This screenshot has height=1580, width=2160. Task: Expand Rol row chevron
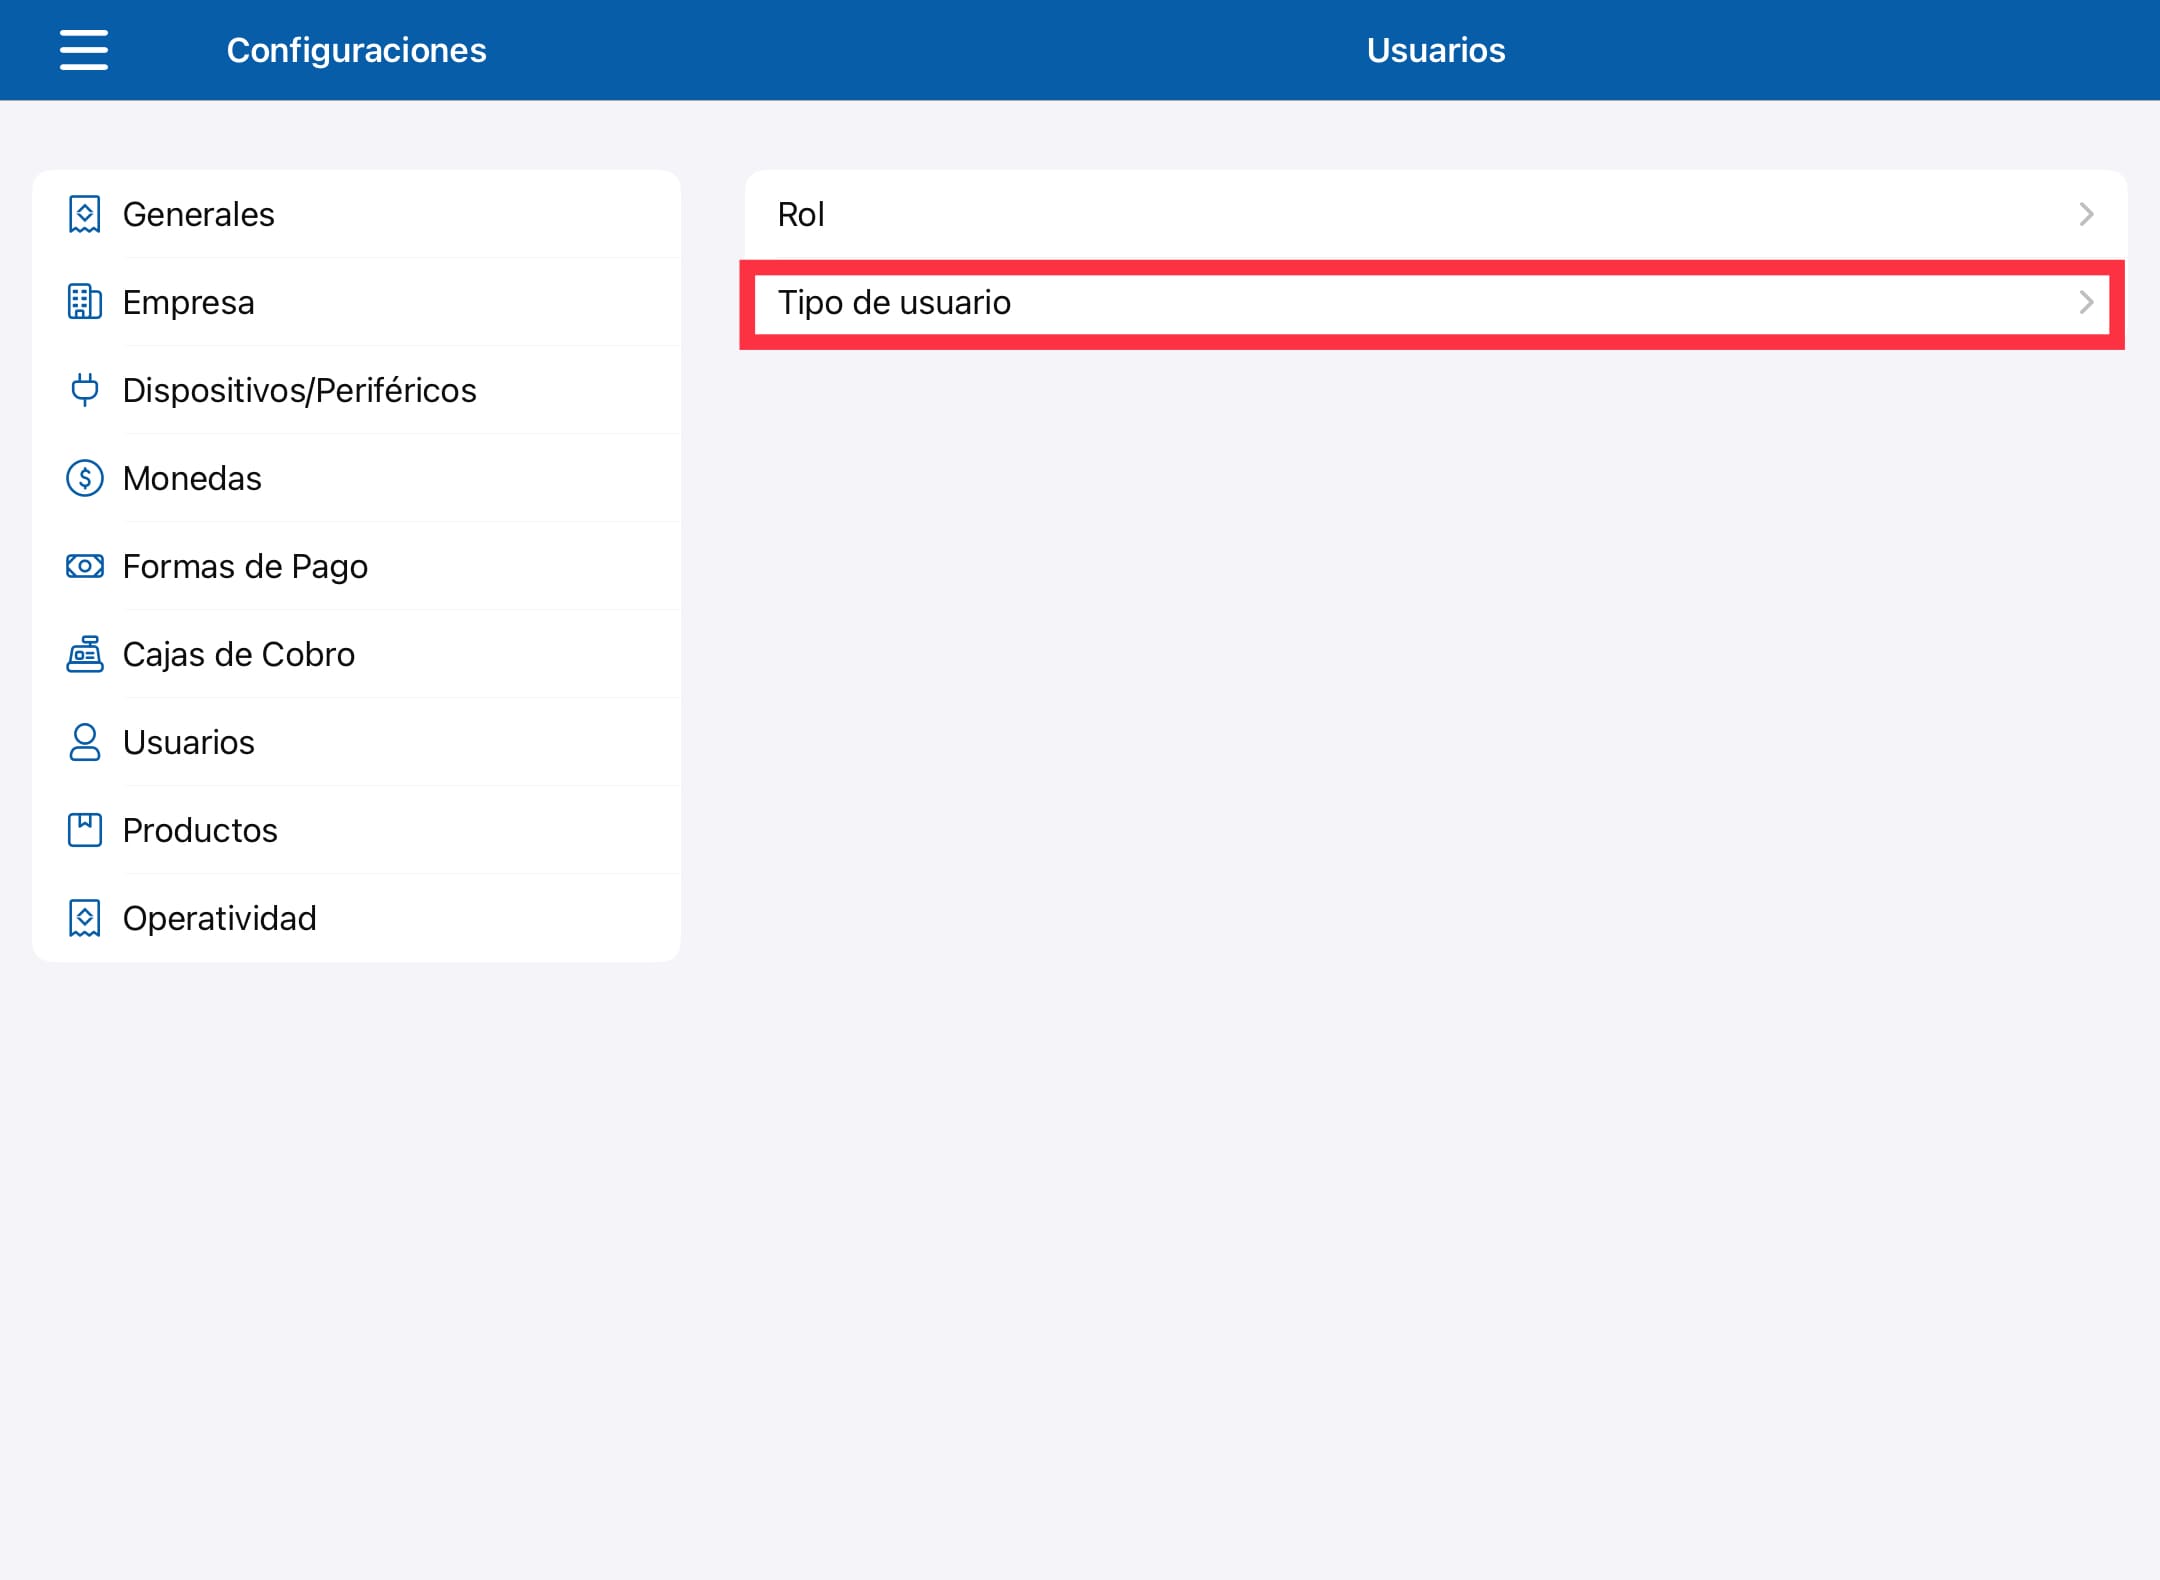click(2086, 214)
